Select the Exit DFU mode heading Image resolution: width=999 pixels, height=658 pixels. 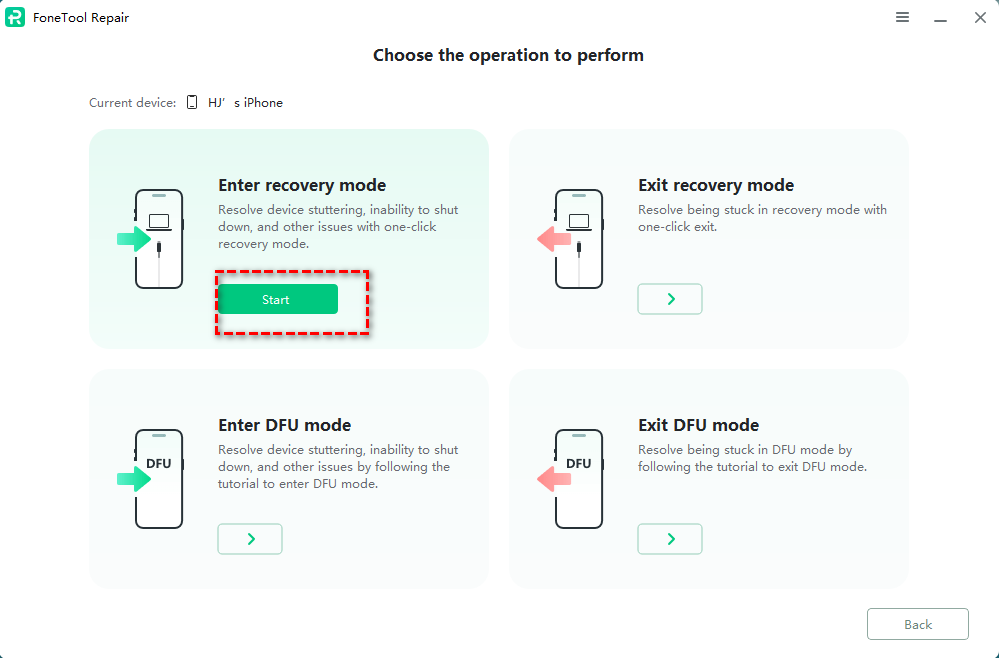click(x=699, y=425)
